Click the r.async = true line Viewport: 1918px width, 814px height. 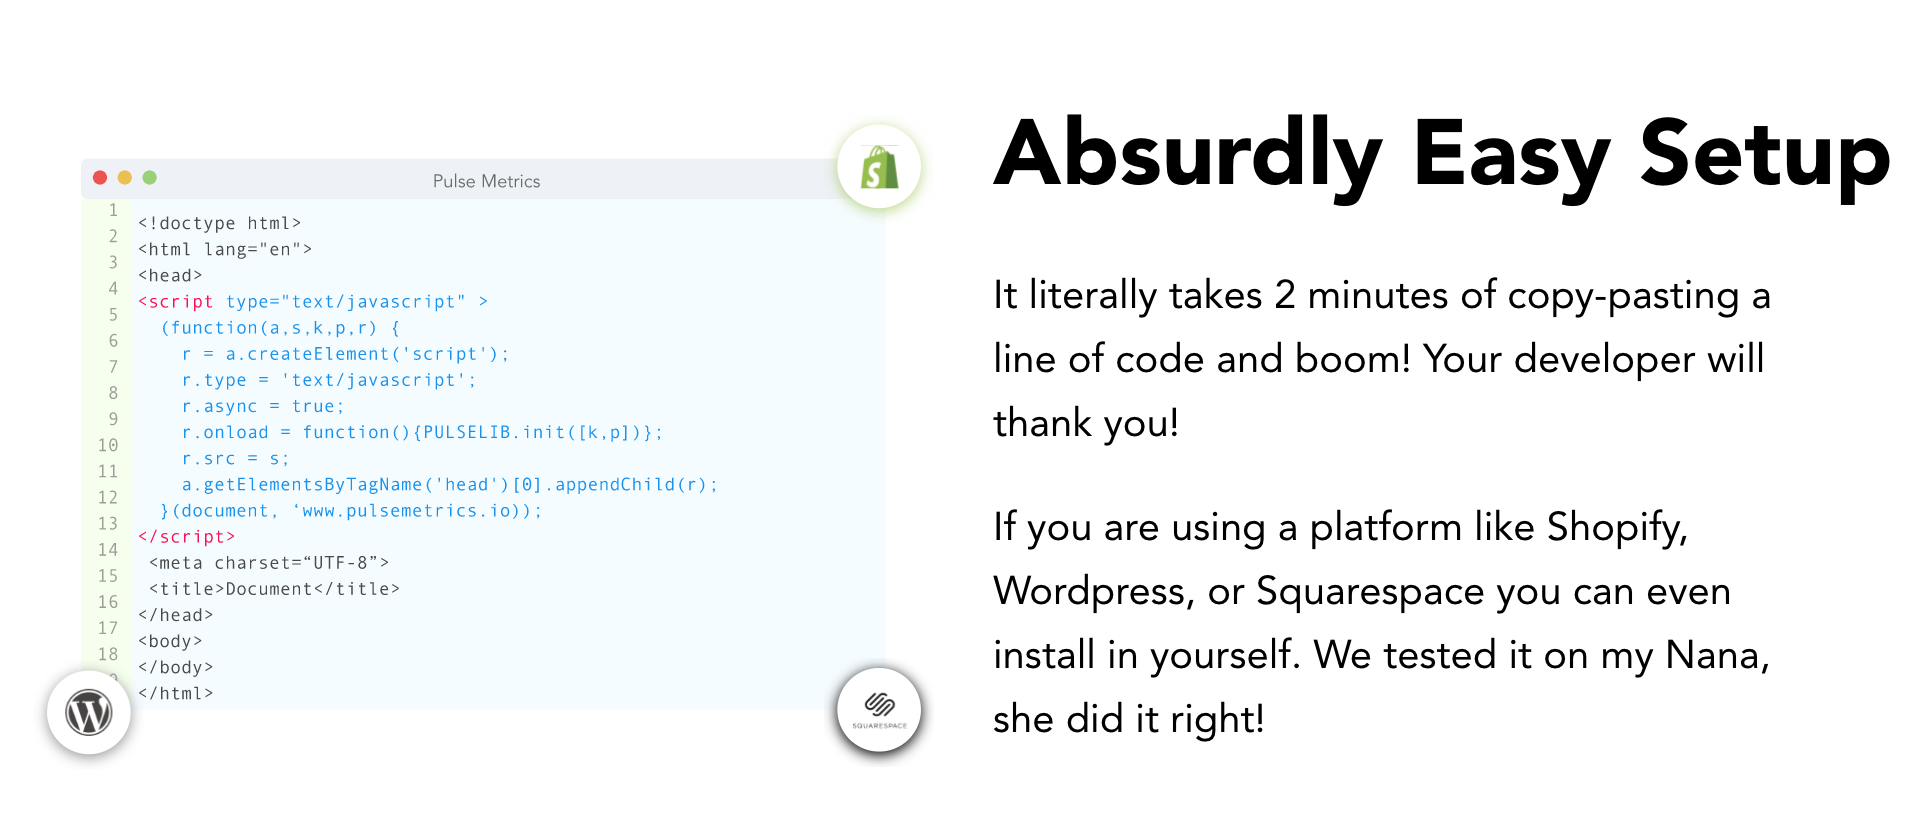coord(263,406)
